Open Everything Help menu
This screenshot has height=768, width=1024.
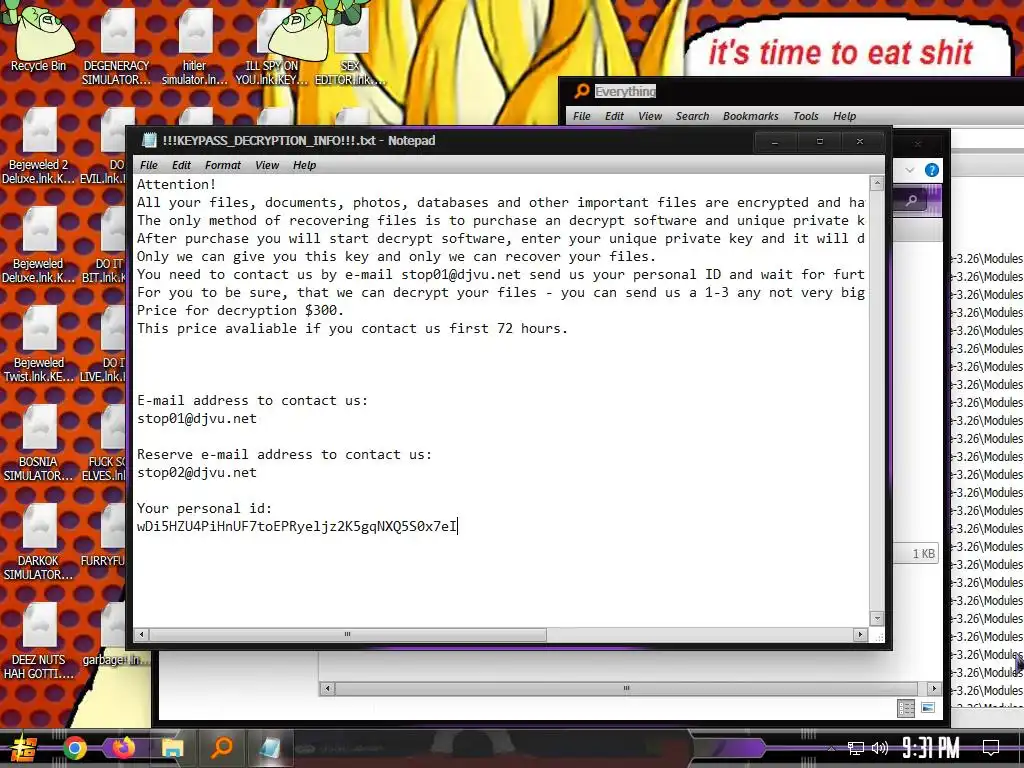(x=844, y=116)
